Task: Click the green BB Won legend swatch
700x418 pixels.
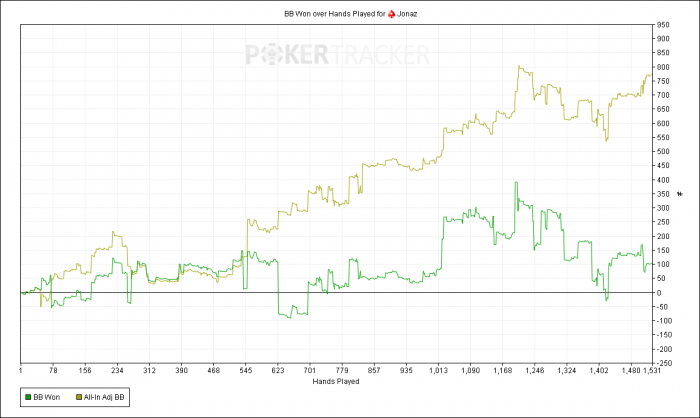Action: (x=28, y=397)
